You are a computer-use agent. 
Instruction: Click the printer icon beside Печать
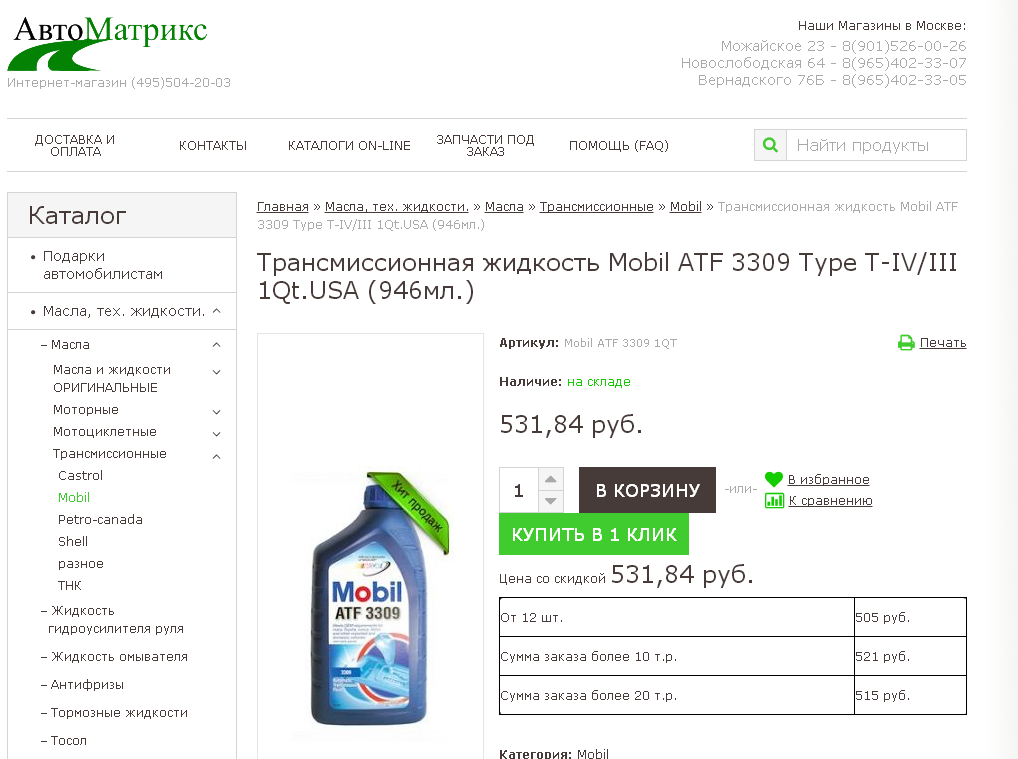[906, 343]
